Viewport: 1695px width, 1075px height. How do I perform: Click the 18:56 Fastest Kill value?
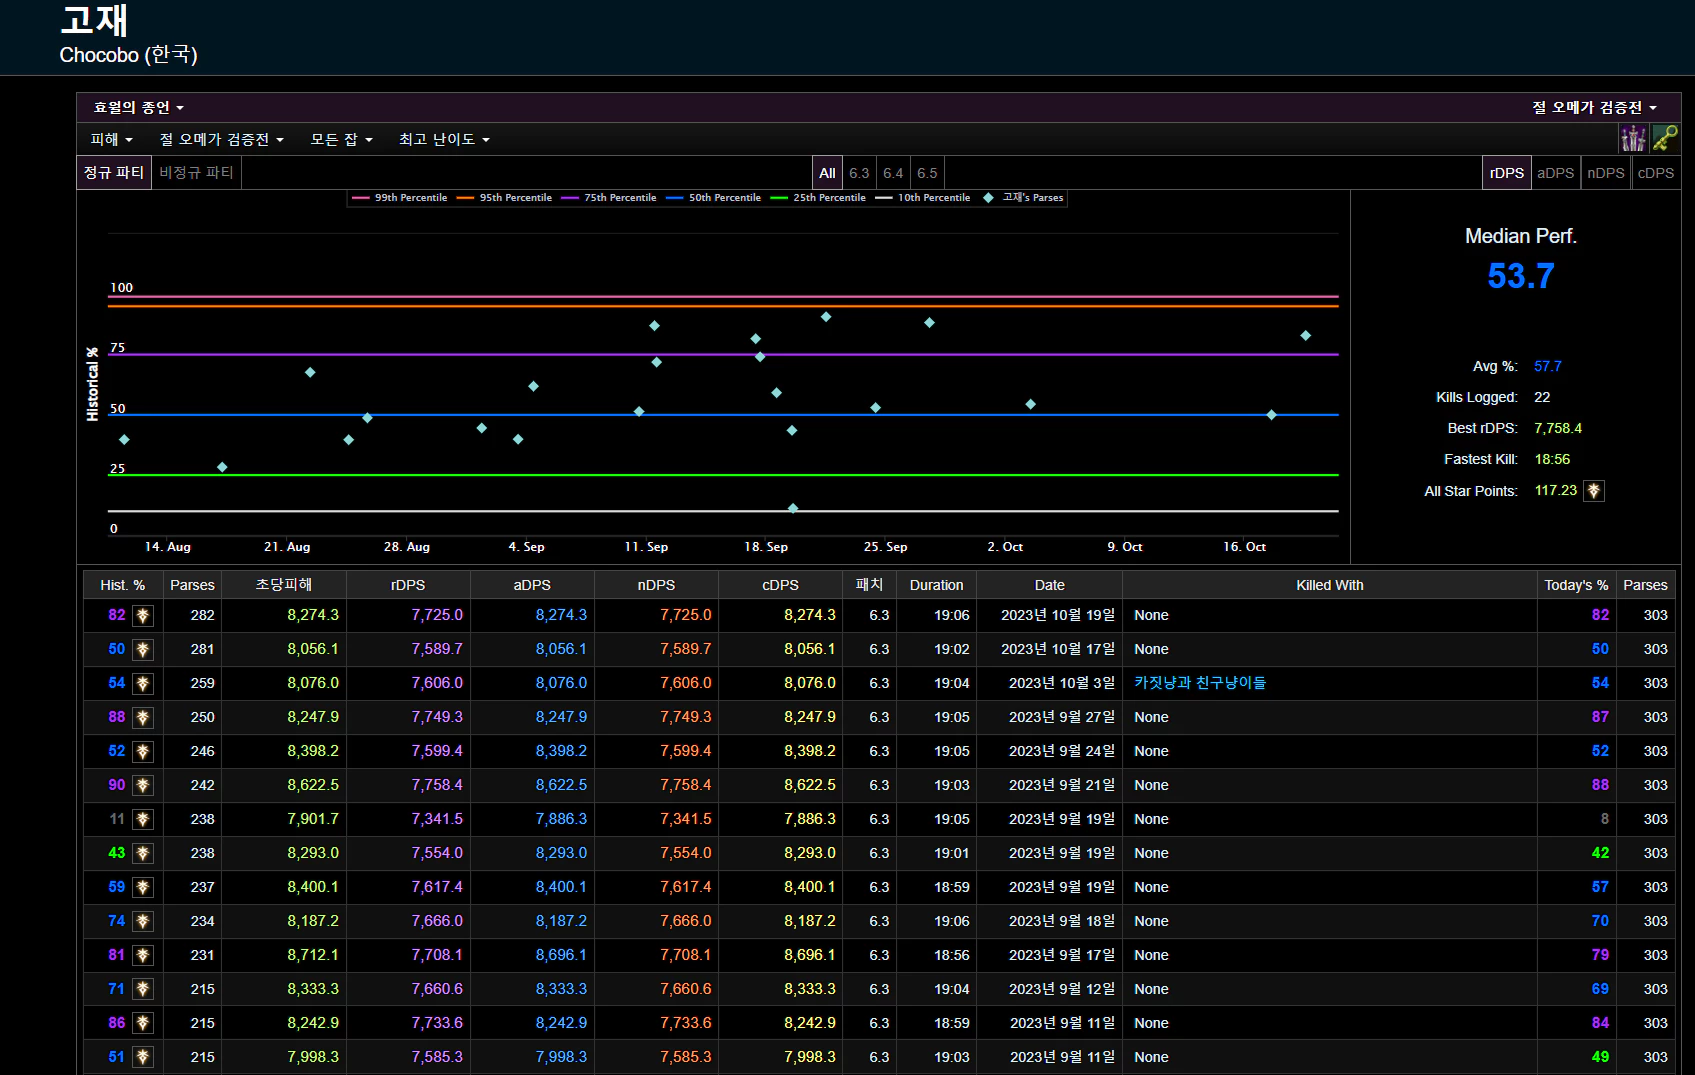tap(1552, 459)
